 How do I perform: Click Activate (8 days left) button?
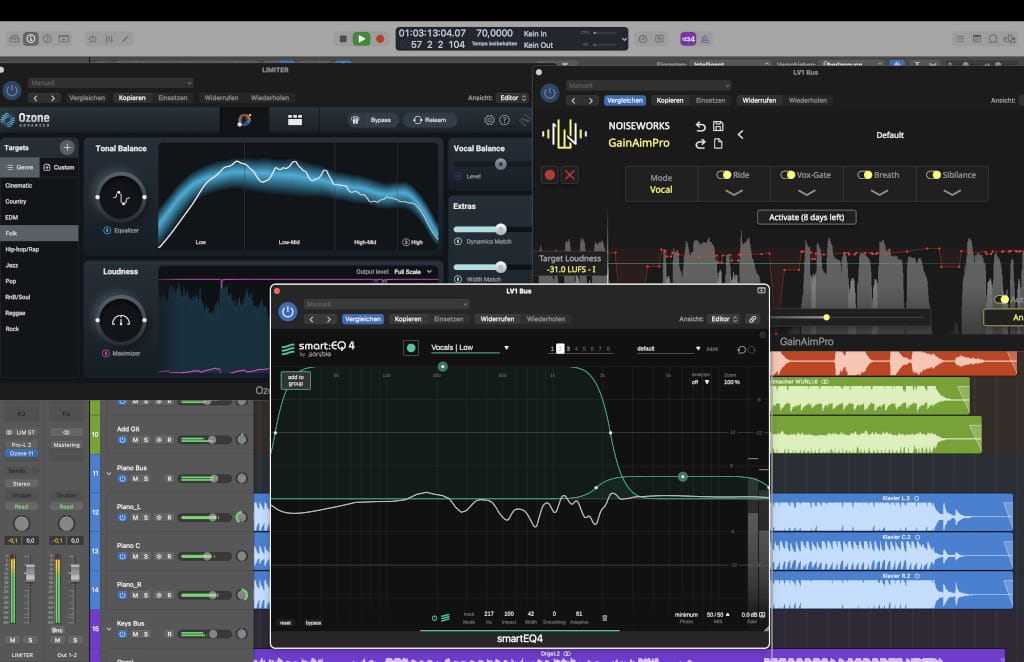pyautogui.click(x=807, y=217)
